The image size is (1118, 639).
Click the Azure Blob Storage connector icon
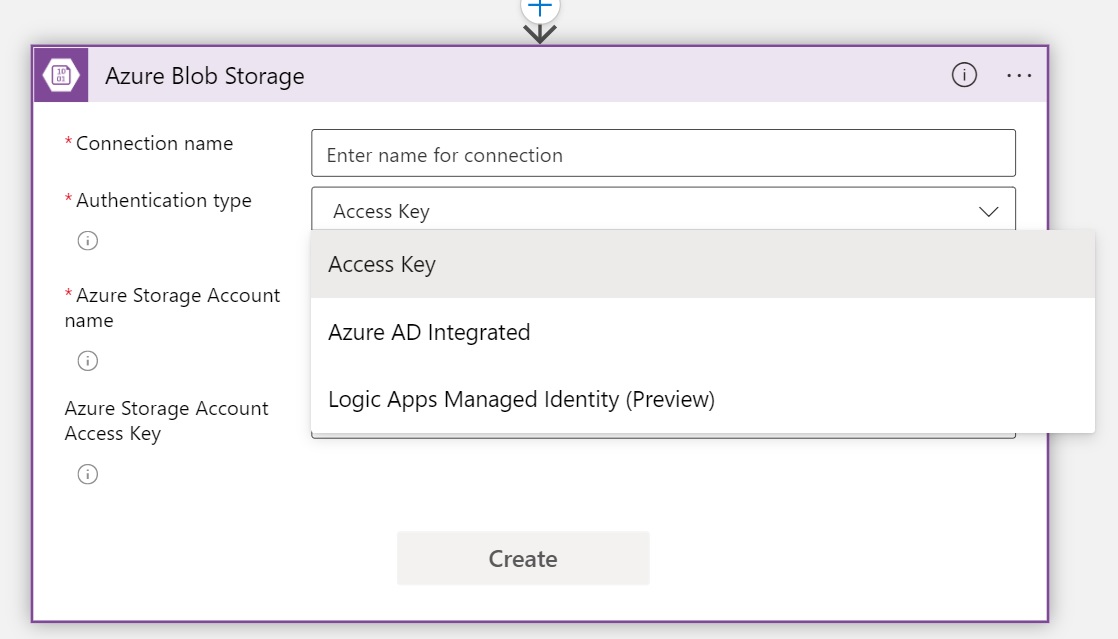[61, 75]
